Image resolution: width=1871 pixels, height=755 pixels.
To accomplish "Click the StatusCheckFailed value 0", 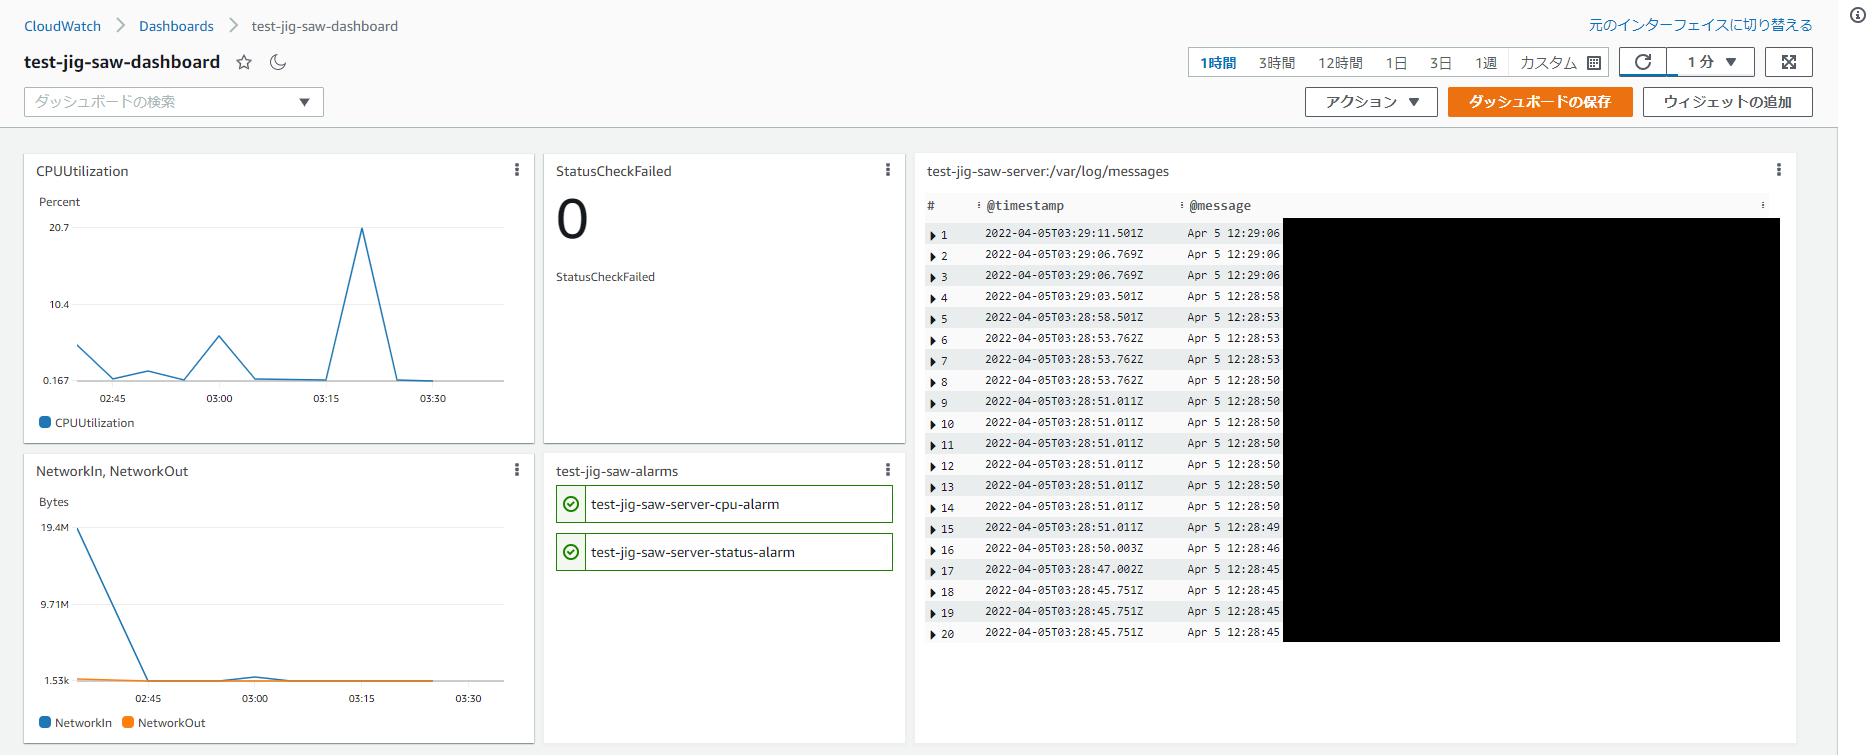I will coord(572,219).
